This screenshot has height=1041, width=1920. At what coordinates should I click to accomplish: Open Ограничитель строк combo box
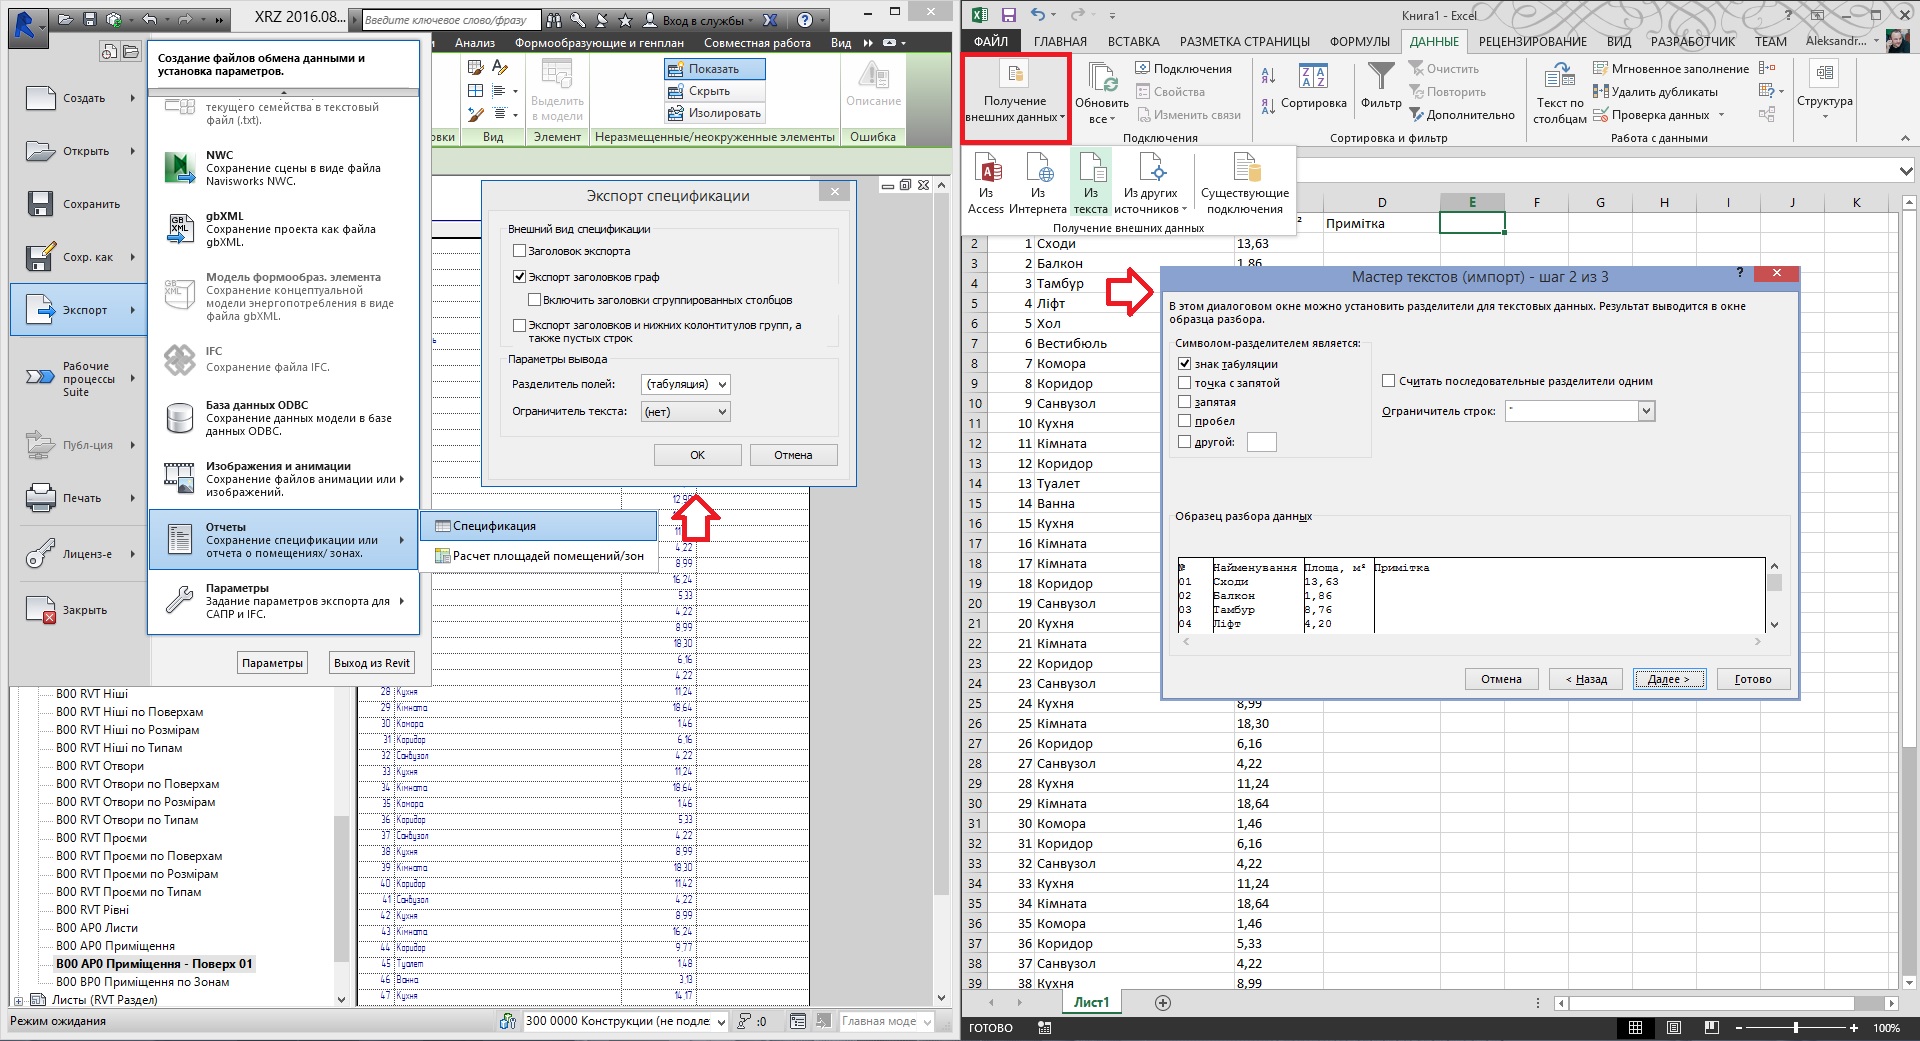tap(1580, 411)
